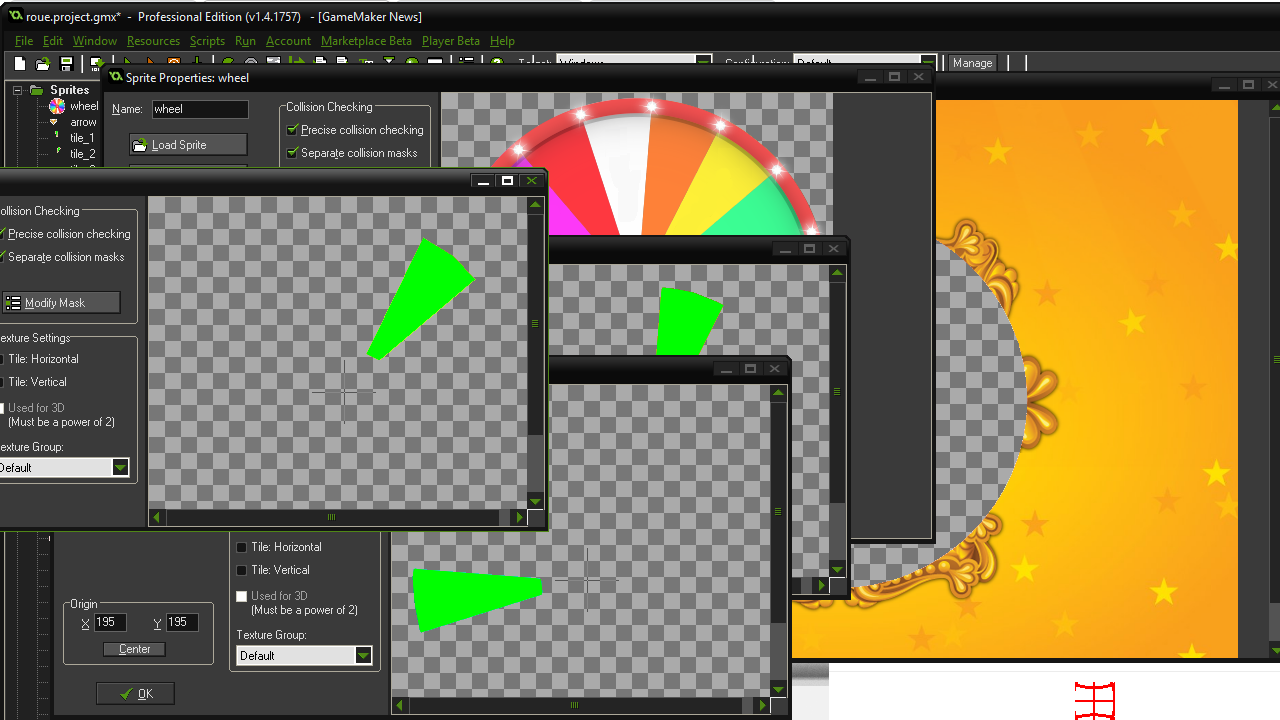Click the Load Sprite folder button
The height and width of the screenshot is (720, 1280).
click(x=188, y=145)
